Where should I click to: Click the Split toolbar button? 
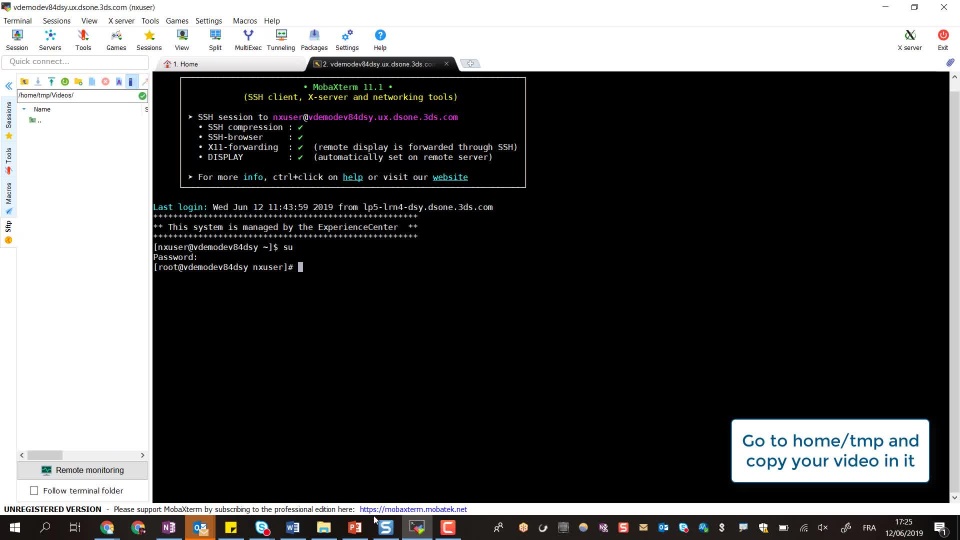(x=215, y=40)
